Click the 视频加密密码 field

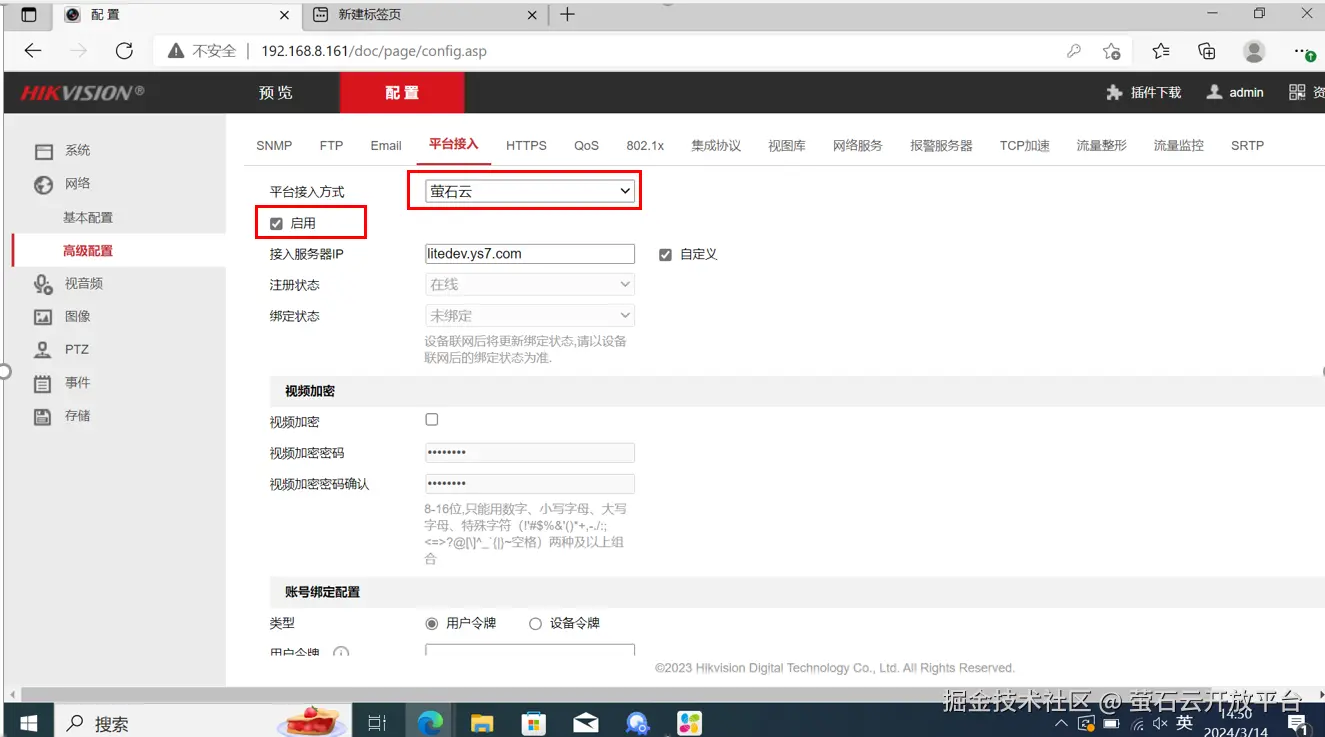(530, 453)
